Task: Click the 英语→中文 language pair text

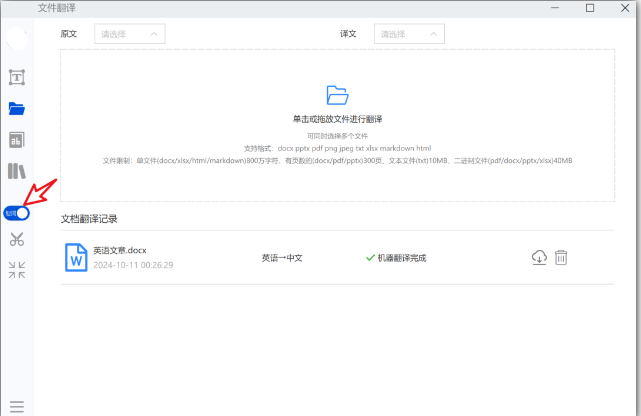Action: click(282, 258)
